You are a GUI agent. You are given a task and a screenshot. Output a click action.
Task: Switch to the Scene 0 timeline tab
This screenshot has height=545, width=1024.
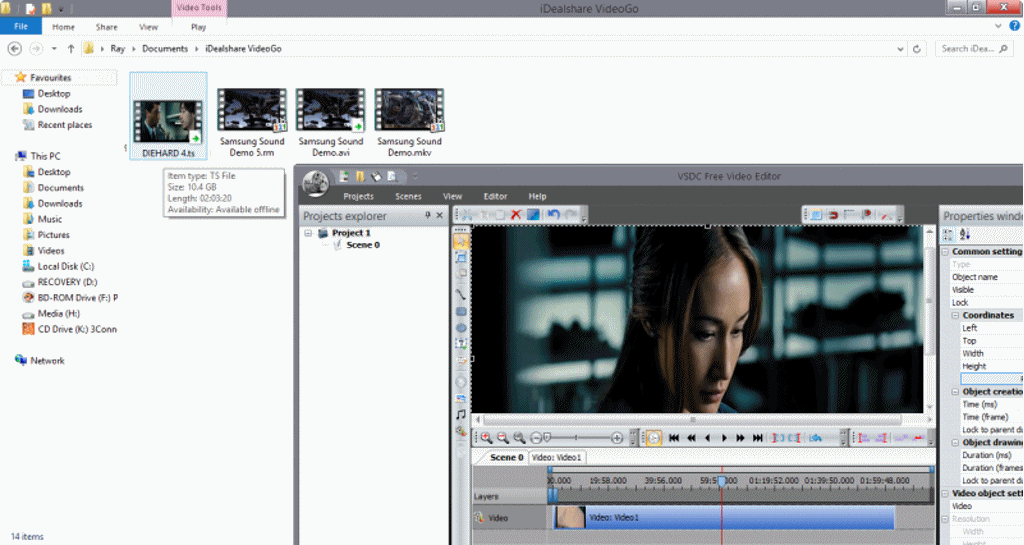point(505,458)
